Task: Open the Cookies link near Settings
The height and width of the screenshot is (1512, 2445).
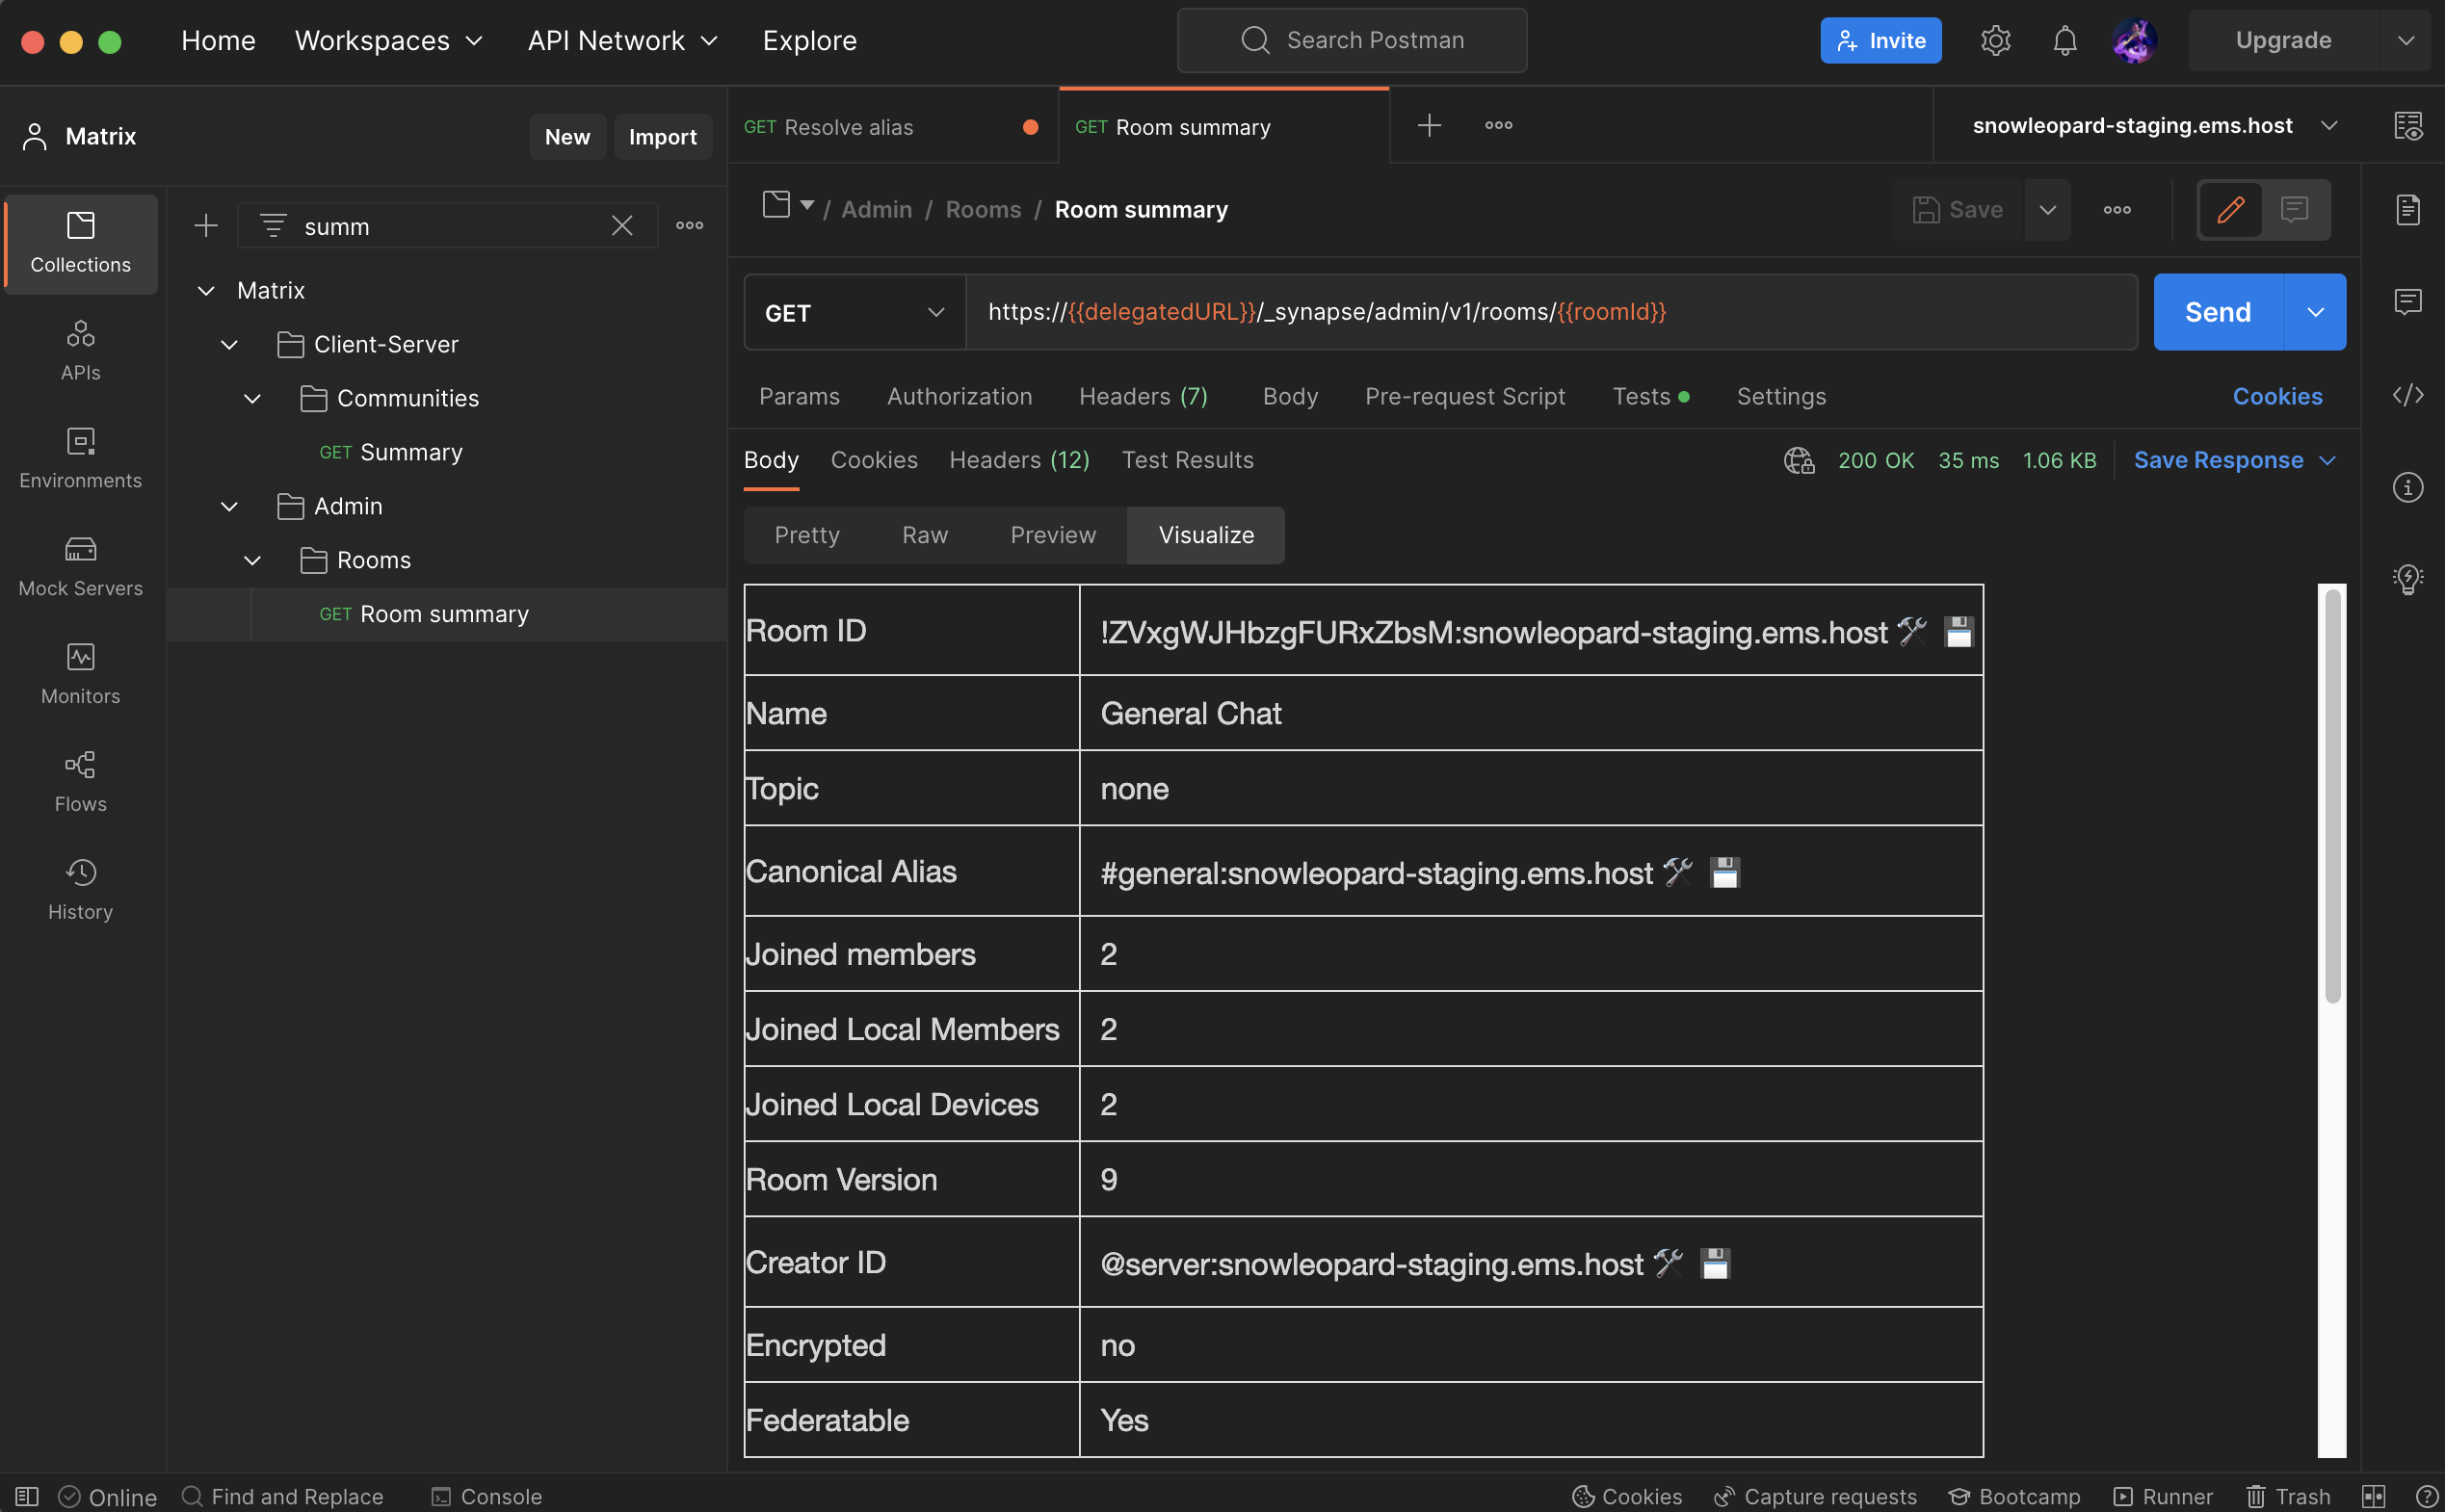Action: point(2277,396)
